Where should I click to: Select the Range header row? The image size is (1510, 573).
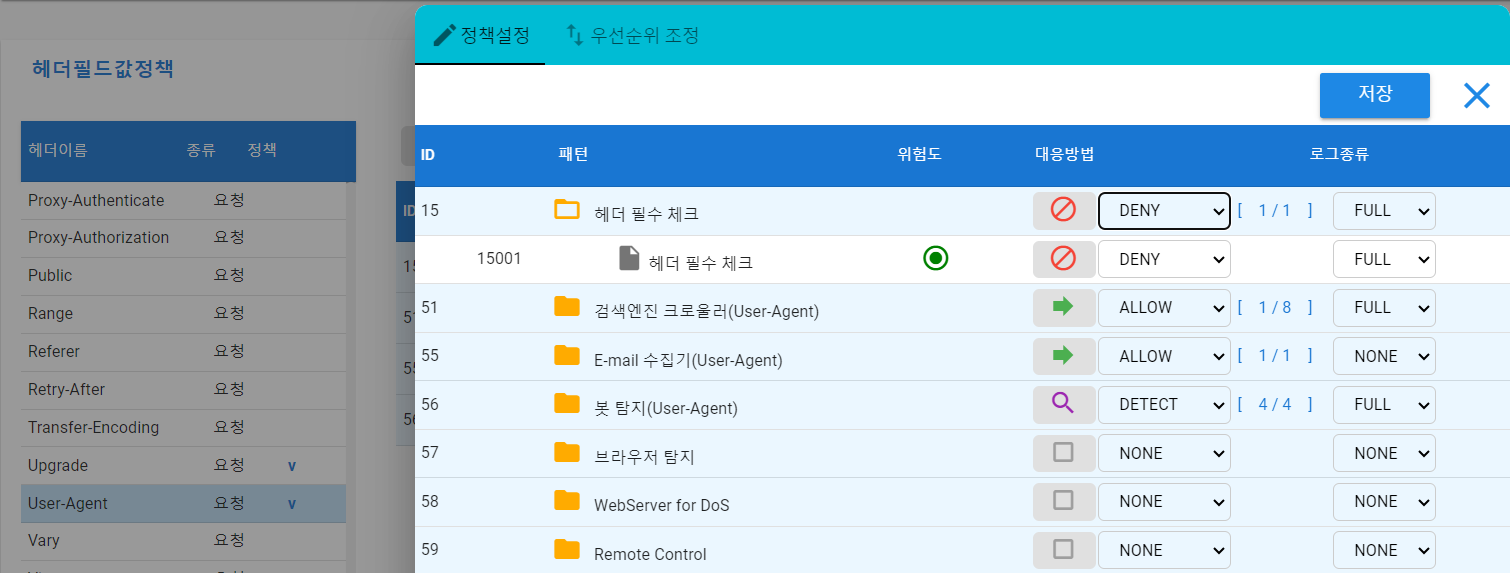pyautogui.click(x=183, y=314)
